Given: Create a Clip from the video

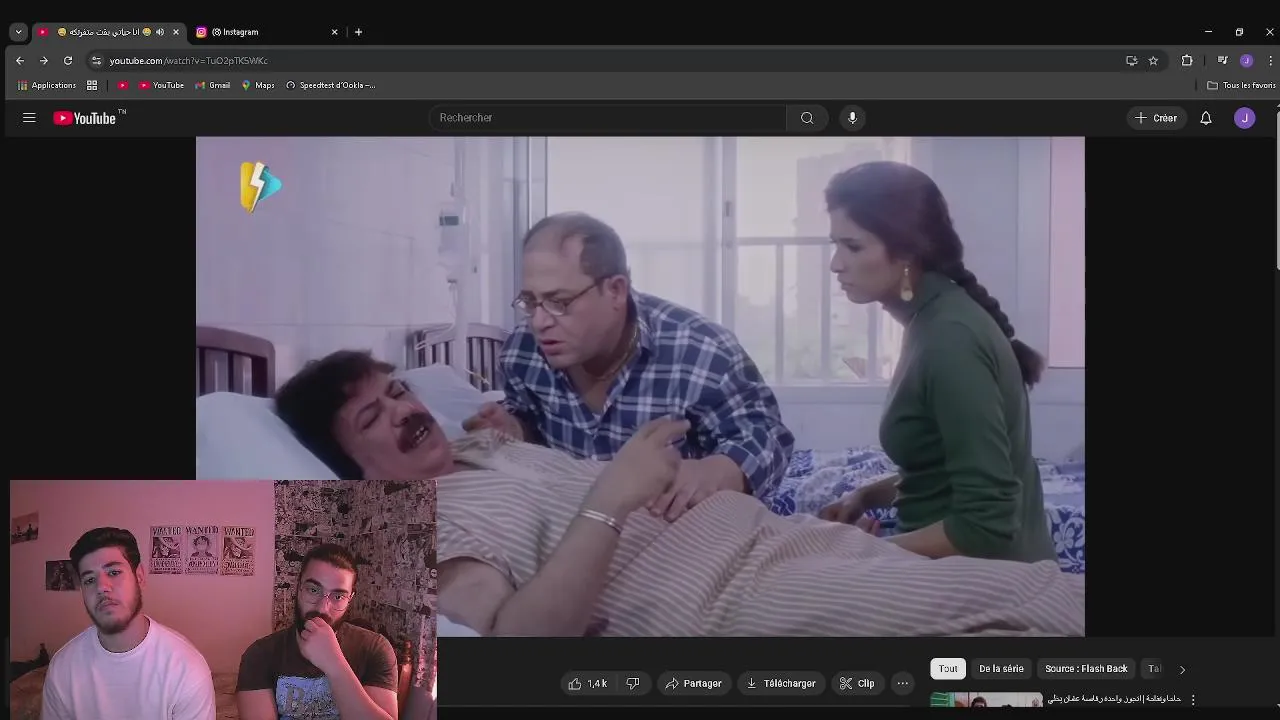Looking at the screenshot, I should point(857,684).
